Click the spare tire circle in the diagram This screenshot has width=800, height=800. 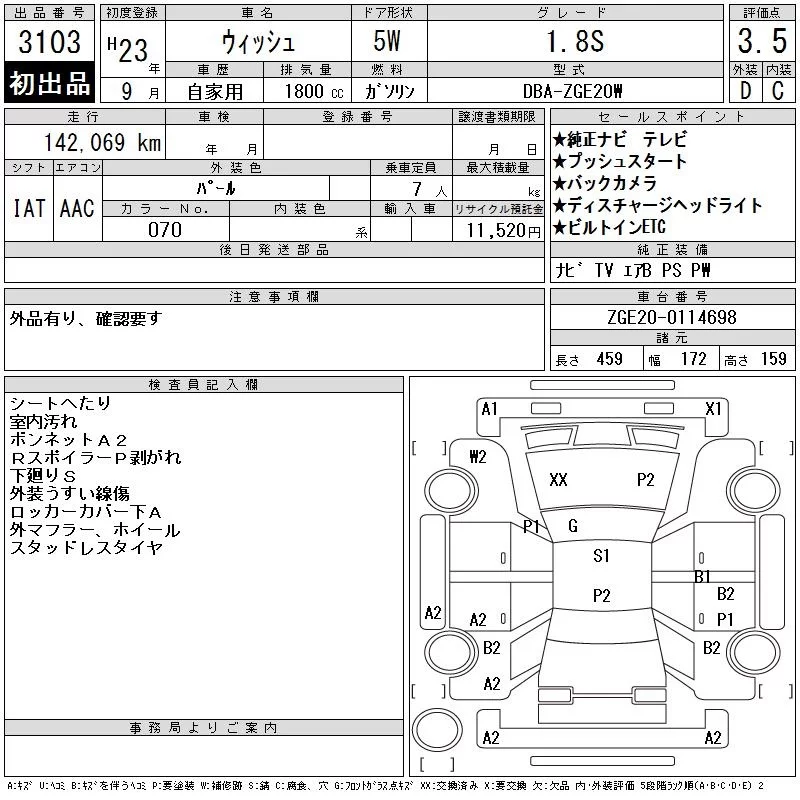click(437, 730)
